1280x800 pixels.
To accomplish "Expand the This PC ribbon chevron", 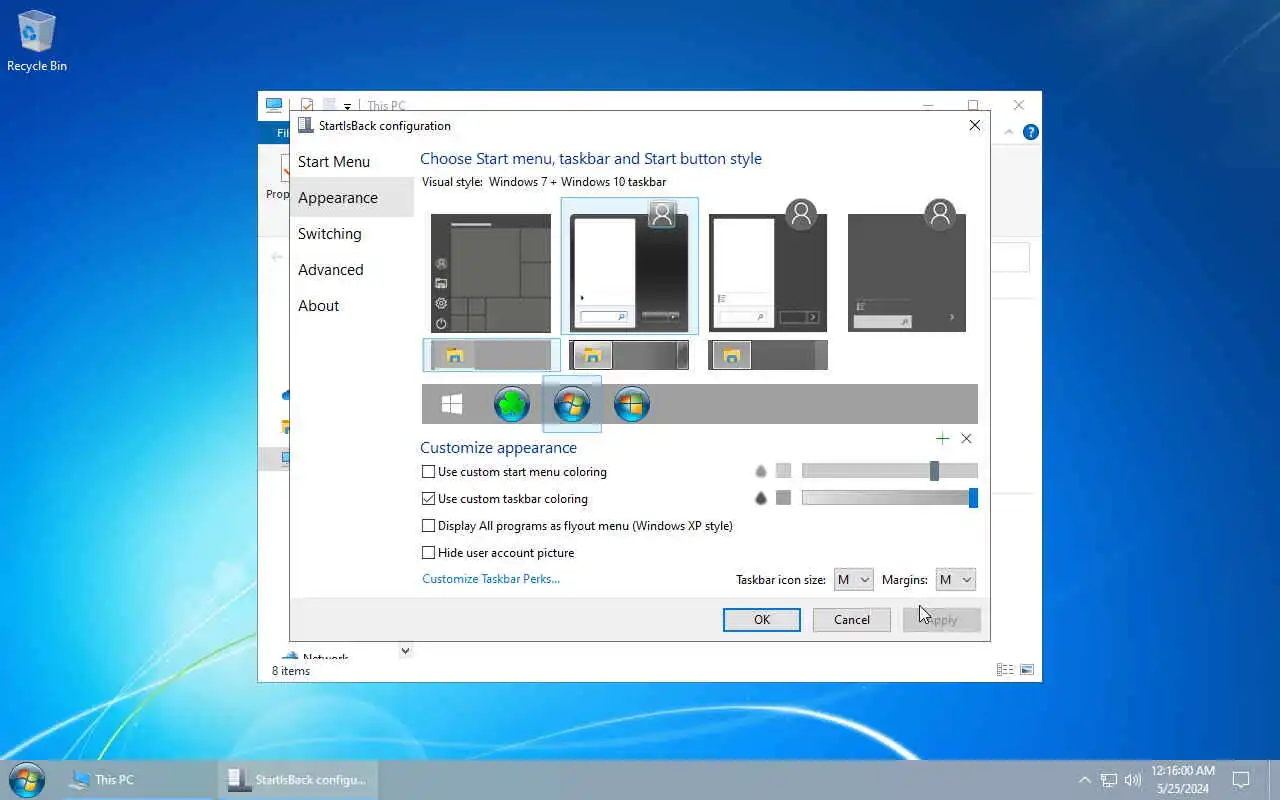I will (x=1010, y=132).
